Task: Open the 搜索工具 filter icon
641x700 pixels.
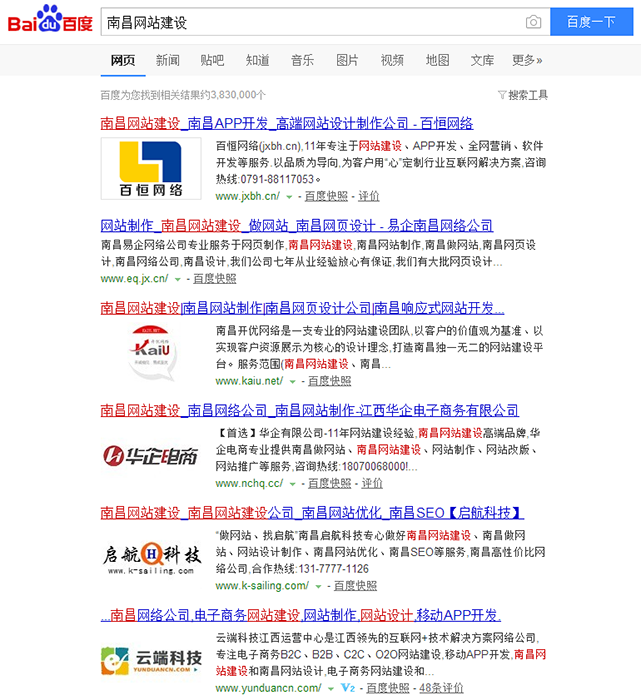Action: tap(502, 95)
